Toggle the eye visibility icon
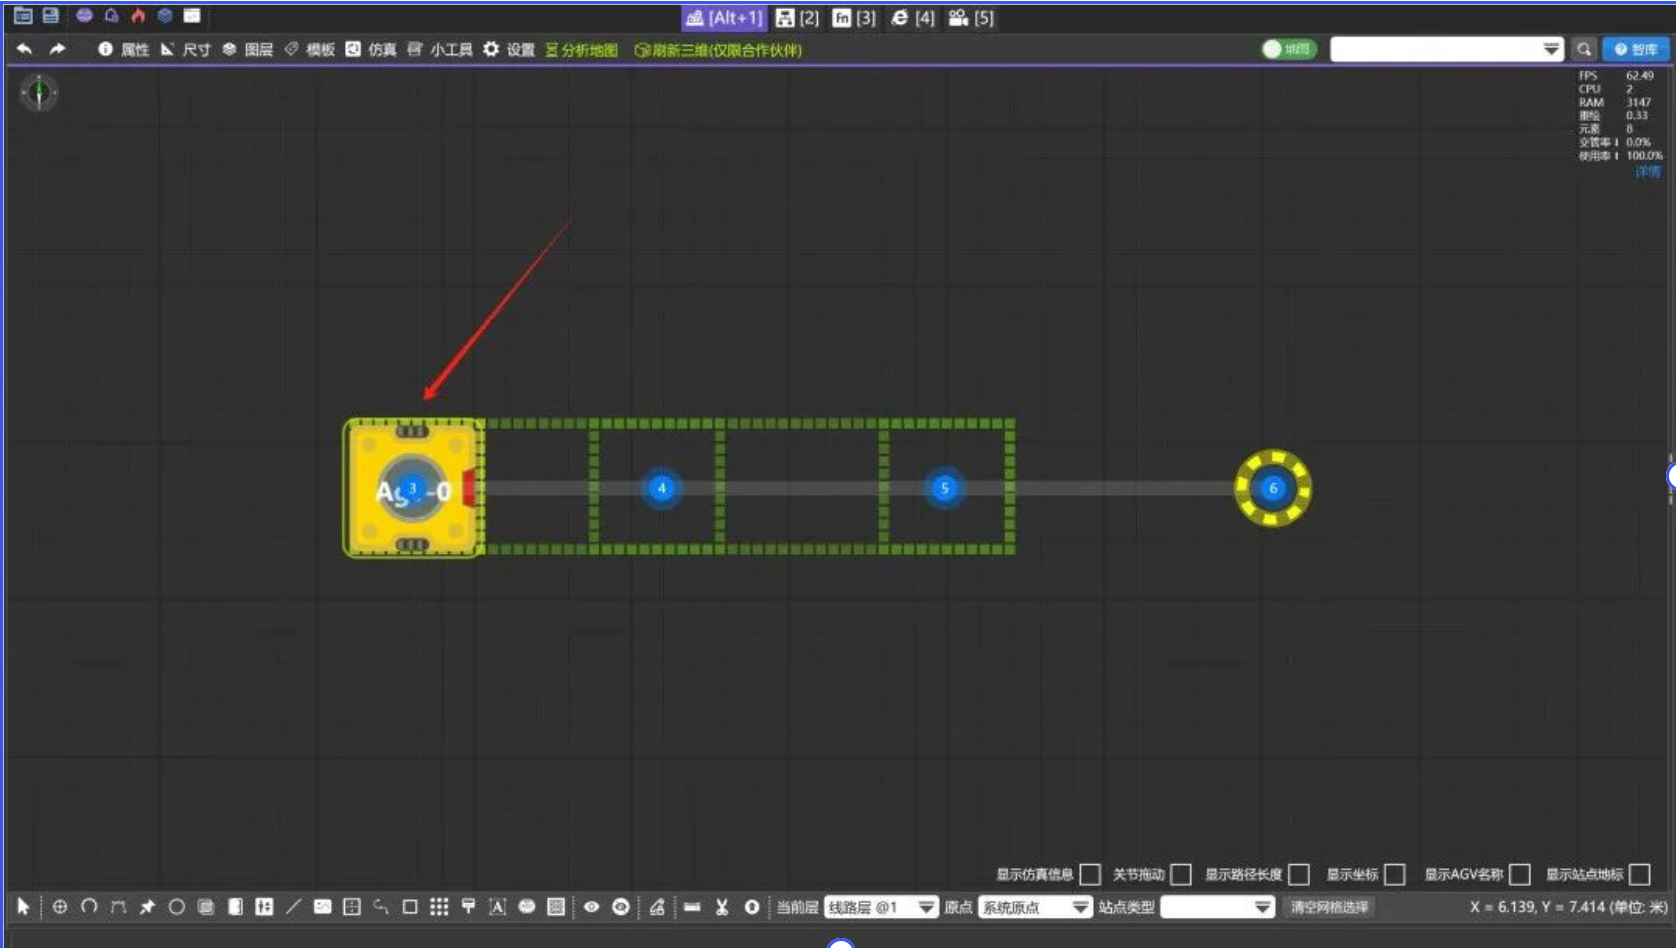Screen dimensions: 1676x948 click(x=592, y=907)
